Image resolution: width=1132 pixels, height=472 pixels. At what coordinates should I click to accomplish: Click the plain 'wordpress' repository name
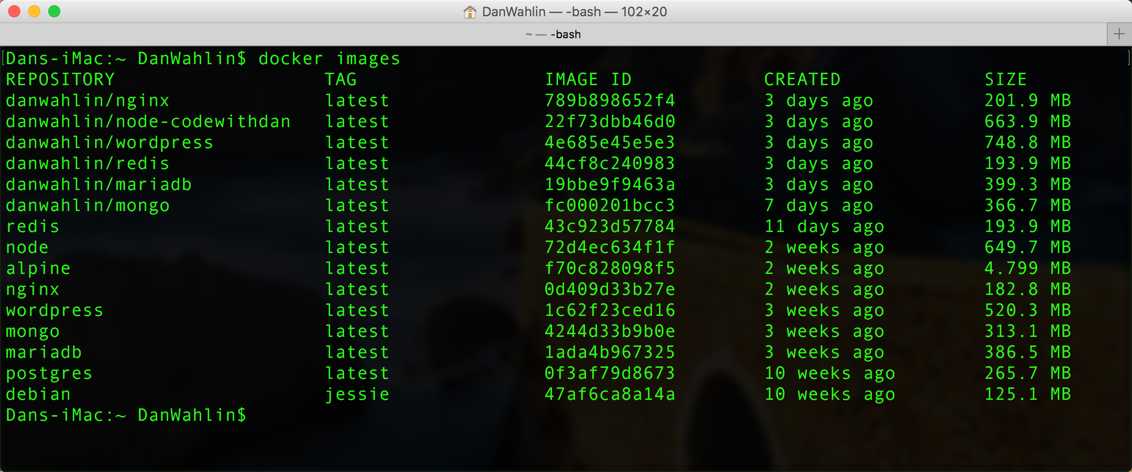pos(55,310)
